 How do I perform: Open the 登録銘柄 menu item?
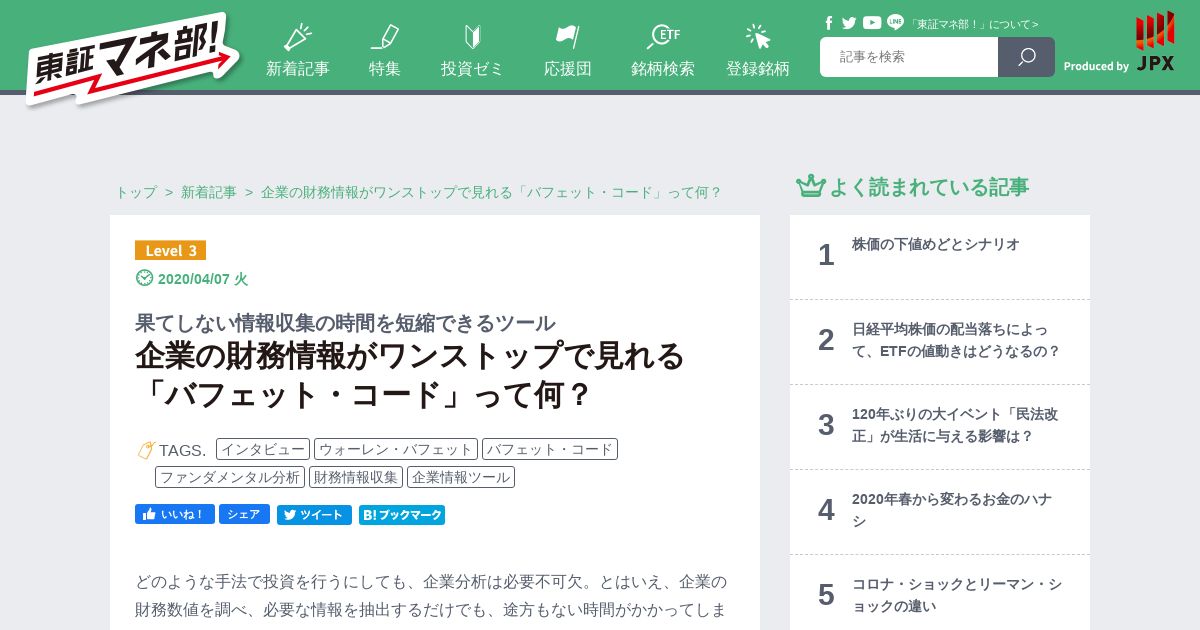click(758, 68)
